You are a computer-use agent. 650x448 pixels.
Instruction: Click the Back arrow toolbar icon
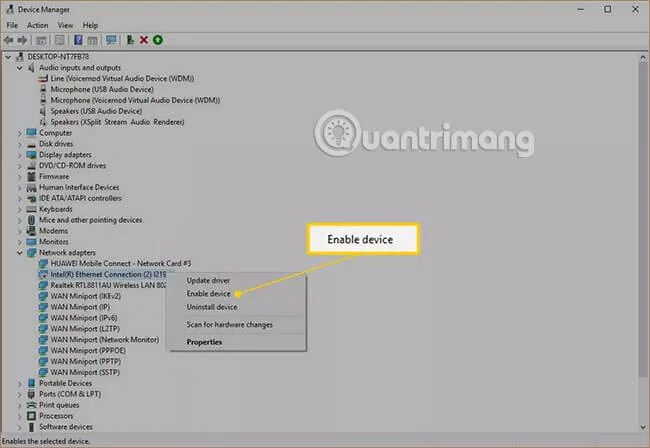pos(8,40)
